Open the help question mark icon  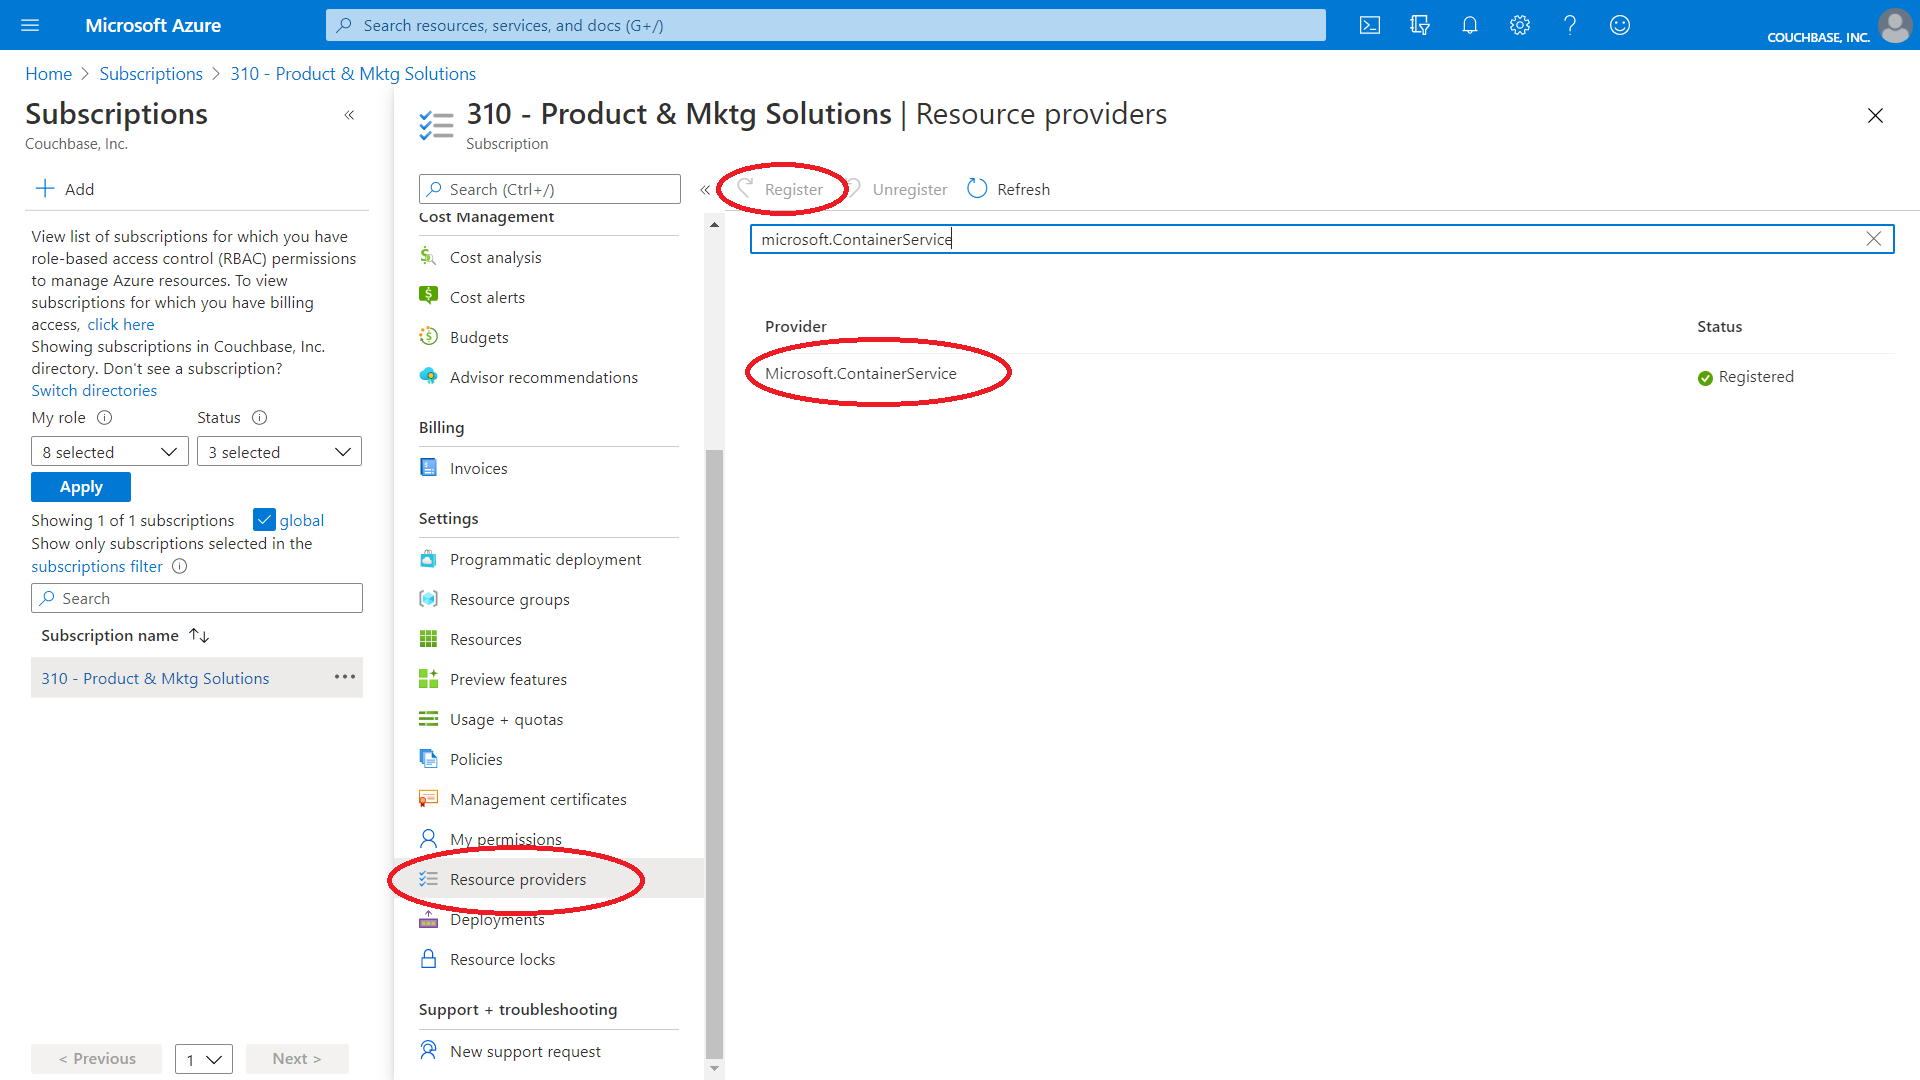pos(1569,25)
